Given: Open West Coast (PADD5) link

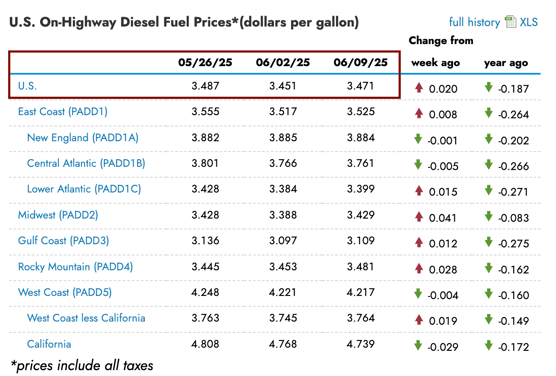Looking at the screenshot, I should pyautogui.click(x=65, y=293).
